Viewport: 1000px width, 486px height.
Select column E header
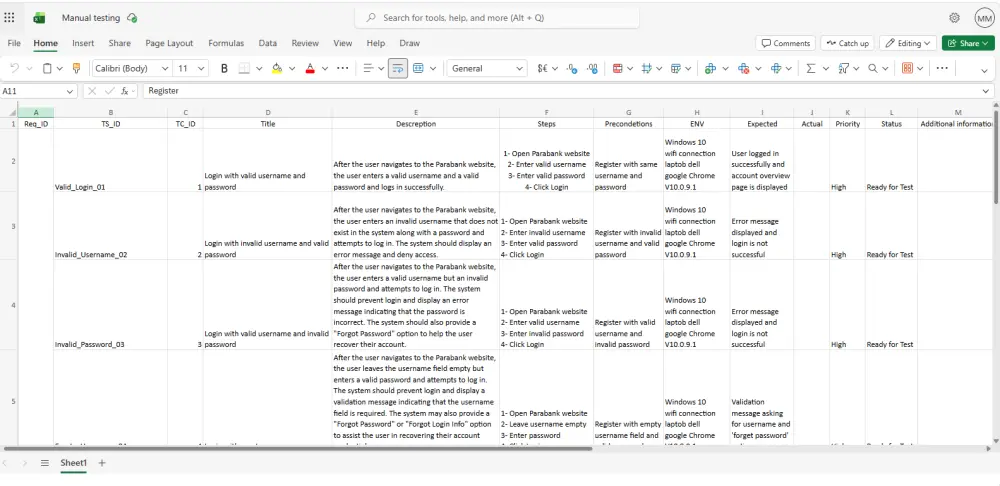416,113
